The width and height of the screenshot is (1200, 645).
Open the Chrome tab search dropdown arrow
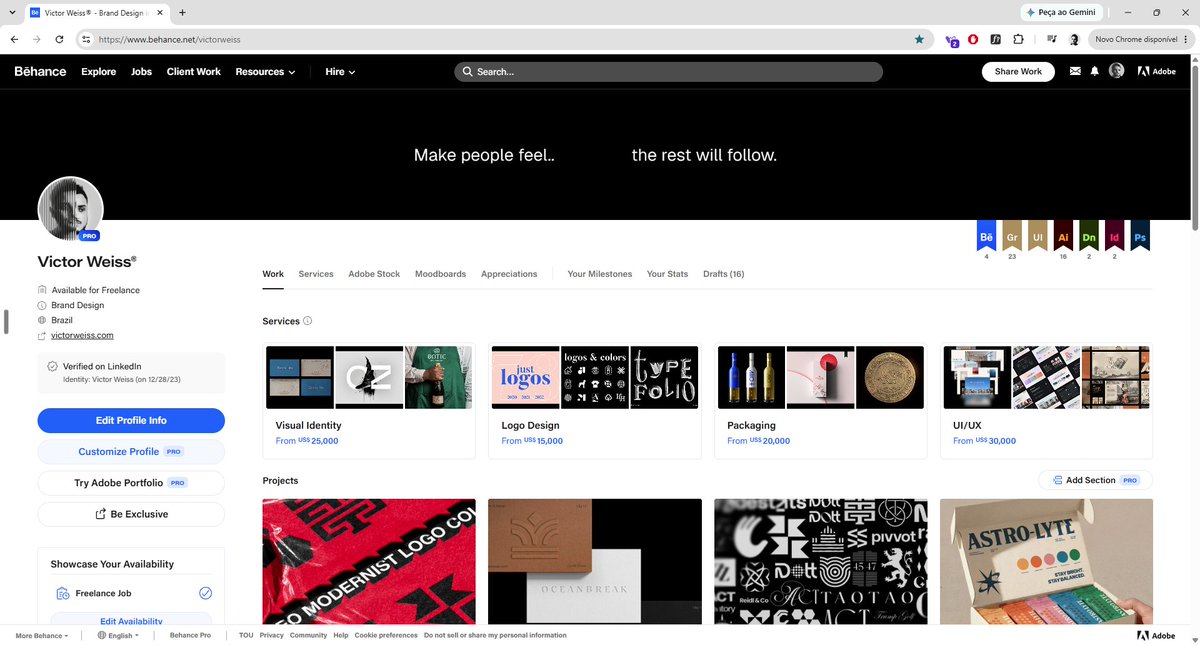point(11,12)
